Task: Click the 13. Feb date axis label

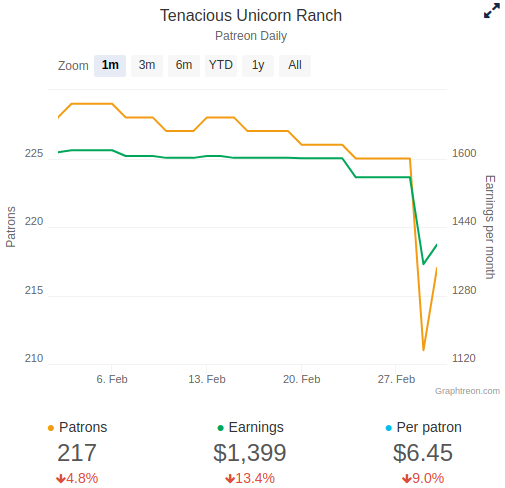Action: coord(207,379)
